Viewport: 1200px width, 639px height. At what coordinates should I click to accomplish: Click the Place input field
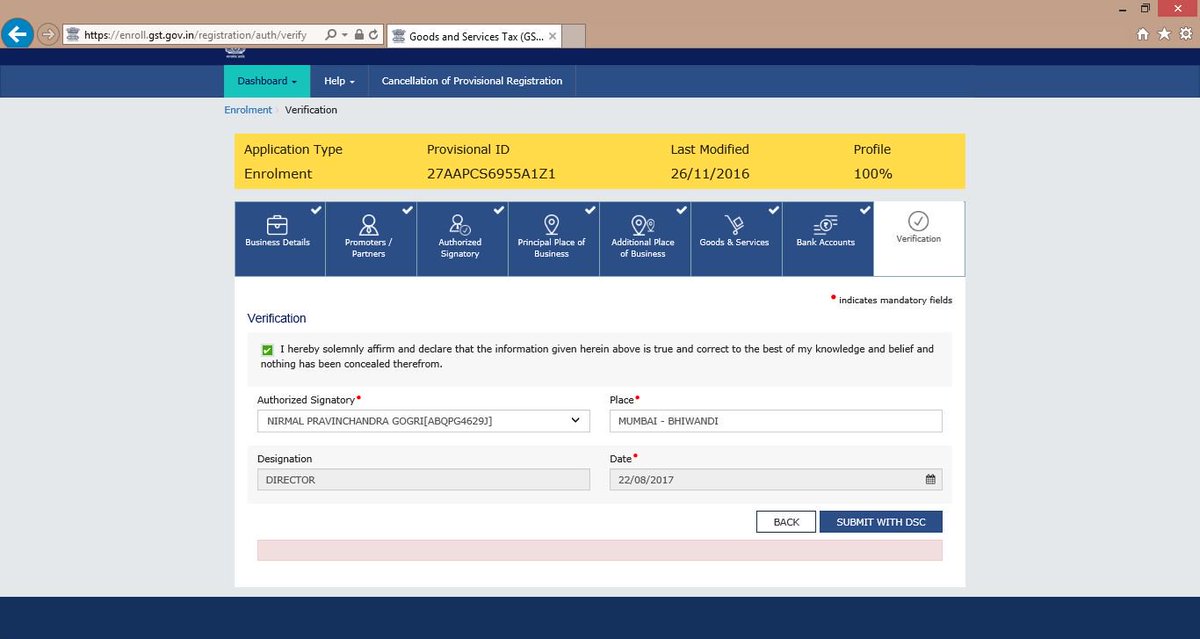coord(776,421)
